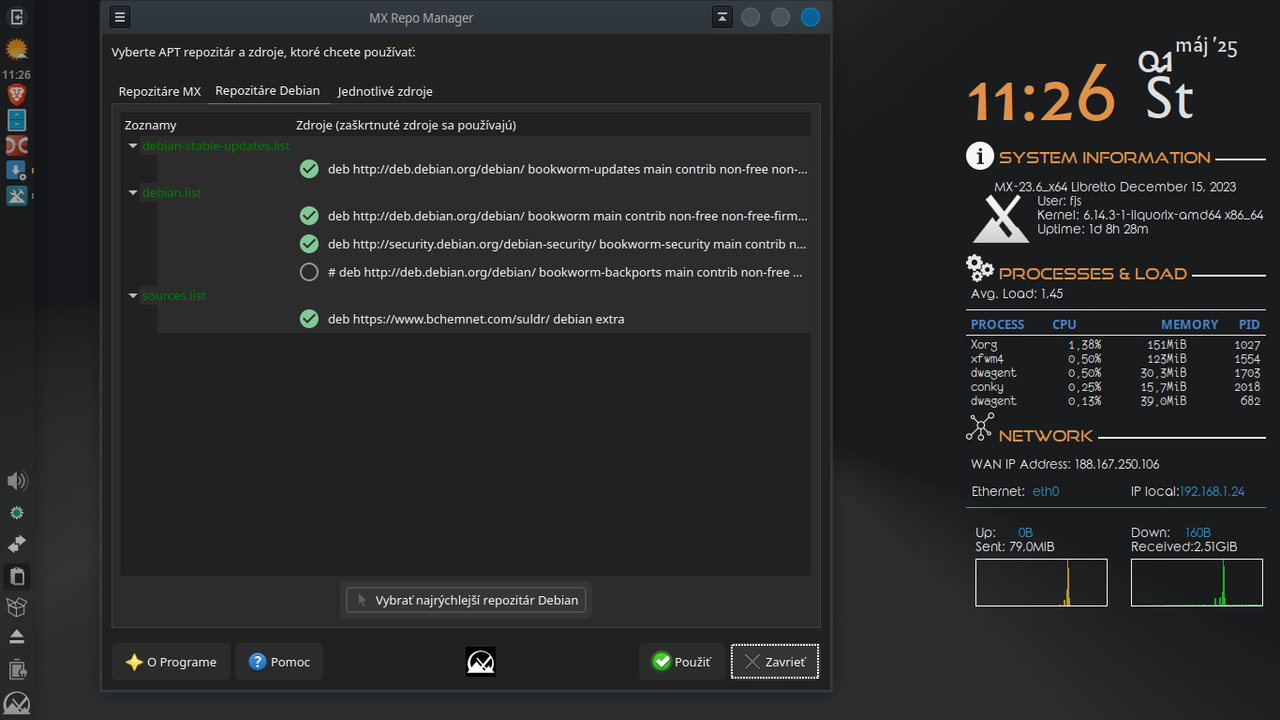1280x720 pixels.
Task: Click the green gear tray icon
Action: tap(17, 513)
